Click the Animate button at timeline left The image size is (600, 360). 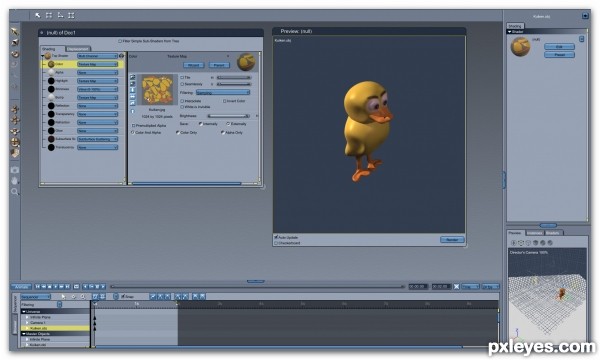point(21,287)
